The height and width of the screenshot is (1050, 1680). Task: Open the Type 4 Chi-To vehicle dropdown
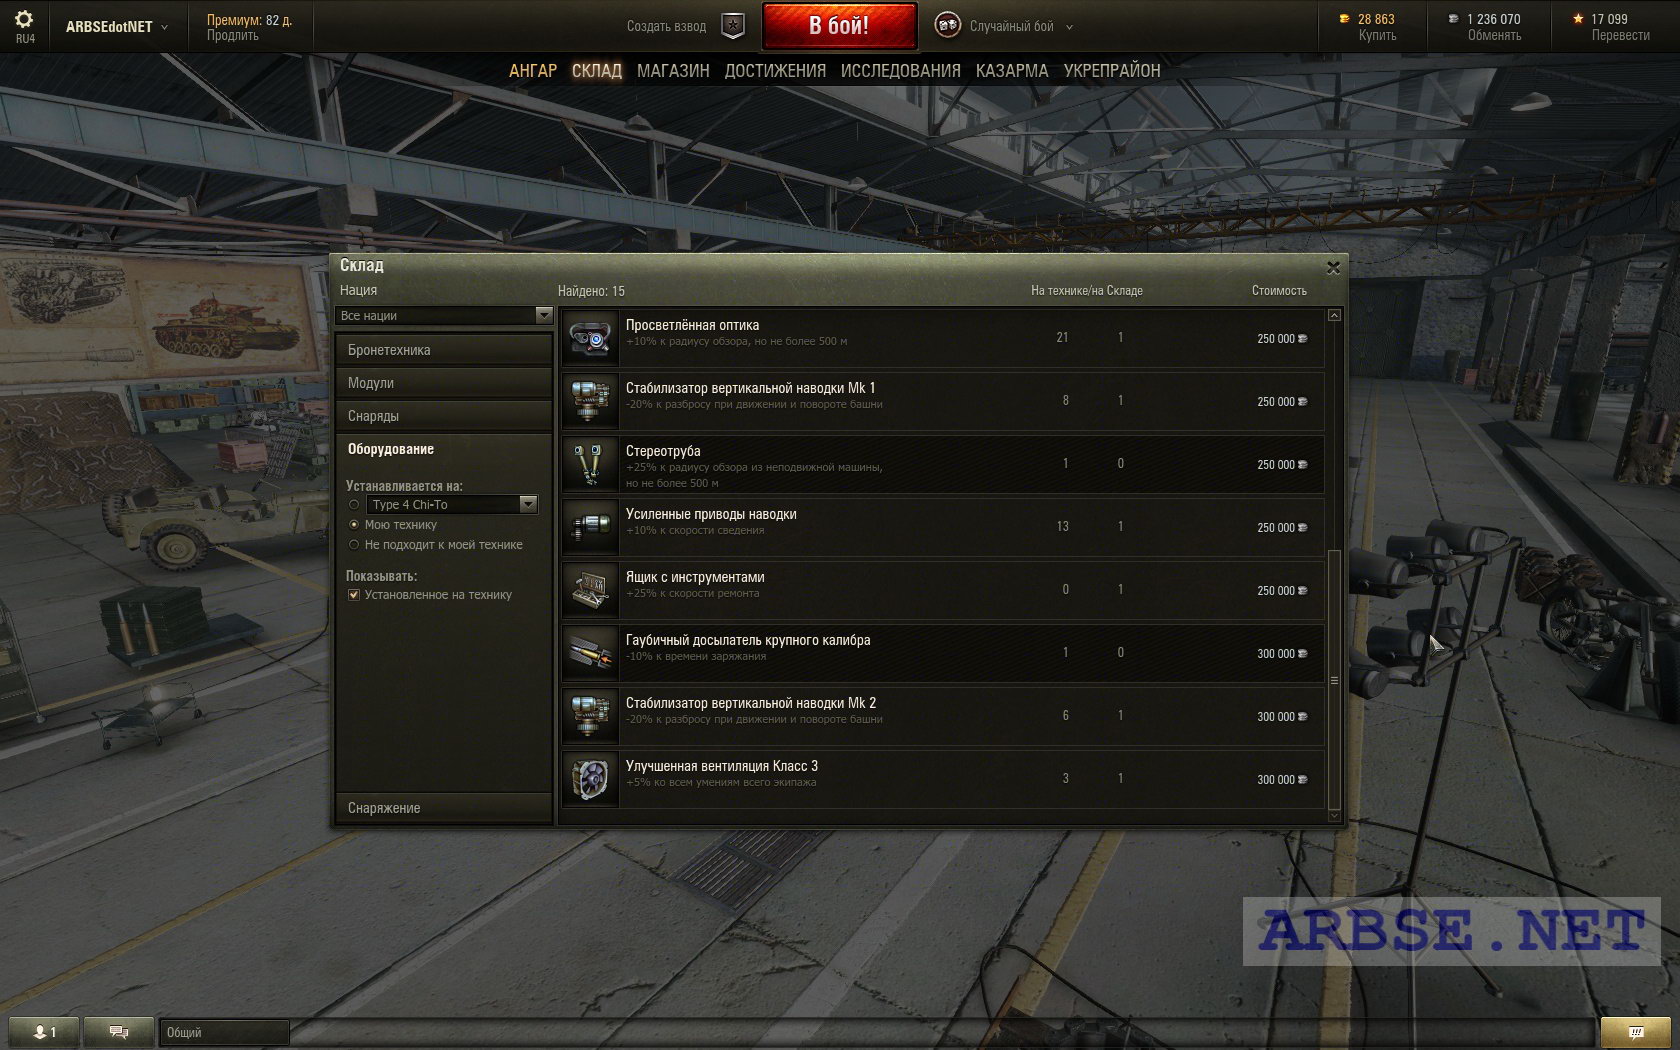pos(453,505)
